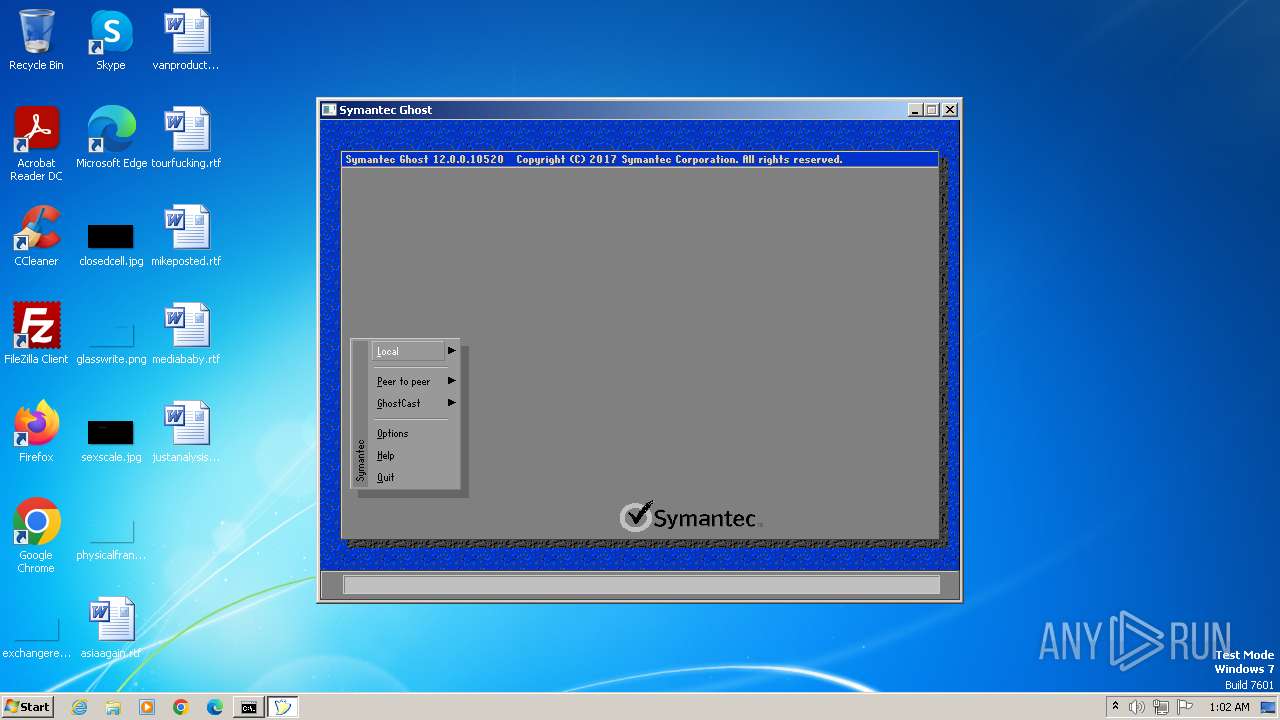Screen dimensions: 1280x720
Task: Maximize the Symantec Ghost window
Action: pyautogui.click(x=932, y=110)
